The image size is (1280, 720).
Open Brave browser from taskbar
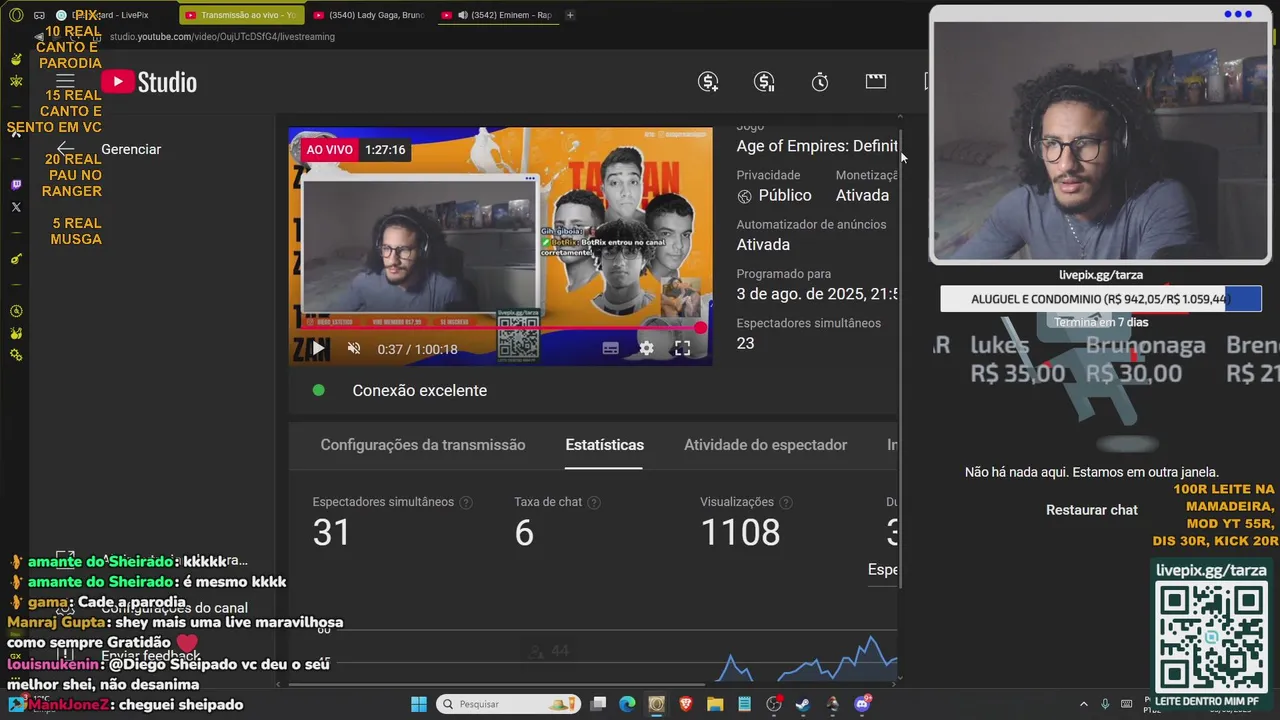[x=685, y=704]
